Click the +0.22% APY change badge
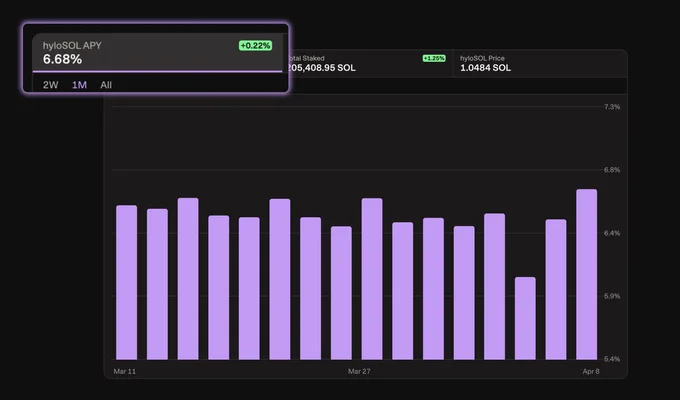The height and width of the screenshot is (400, 680). pyautogui.click(x=255, y=46)
